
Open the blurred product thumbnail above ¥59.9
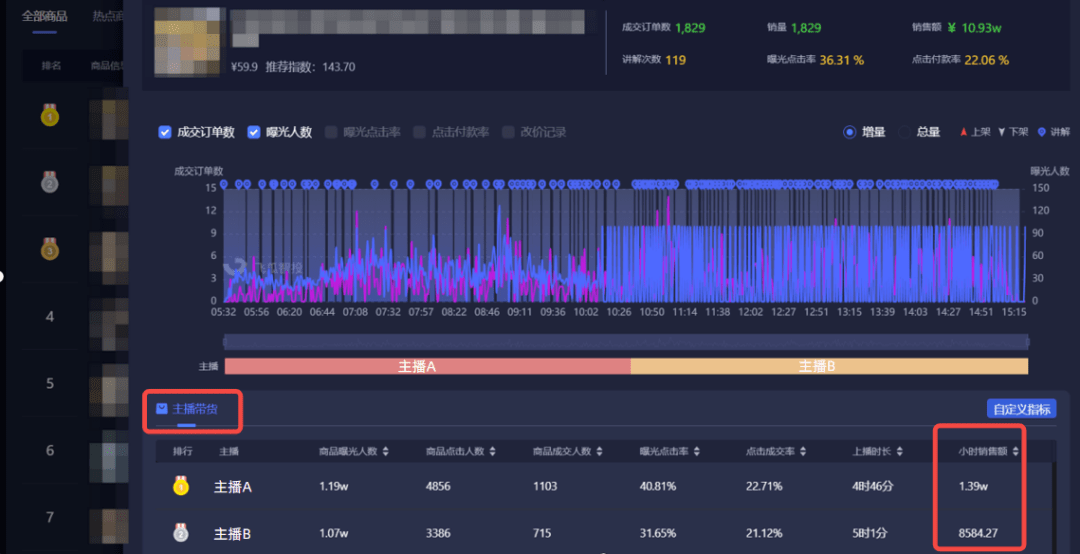[190, 41]
